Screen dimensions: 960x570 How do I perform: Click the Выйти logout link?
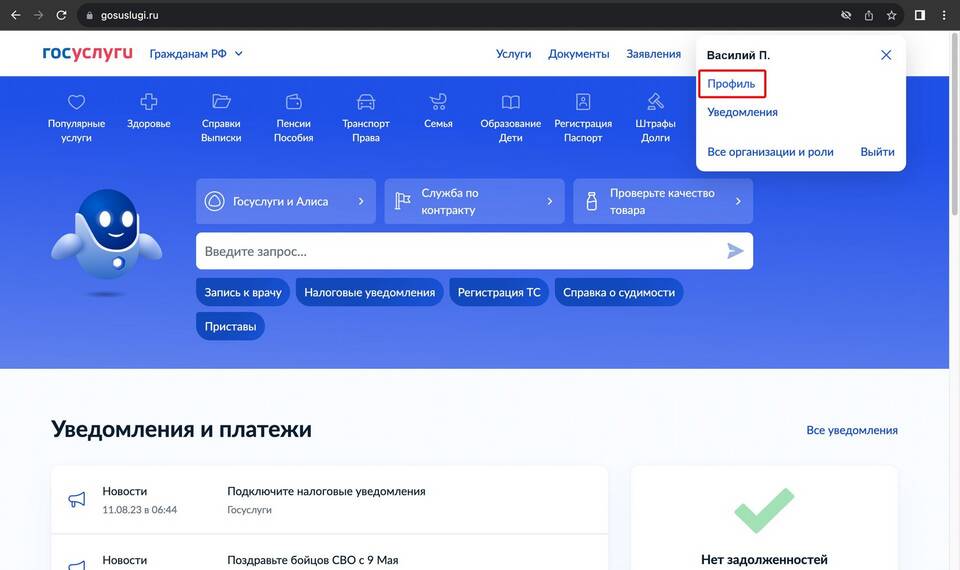877,152
